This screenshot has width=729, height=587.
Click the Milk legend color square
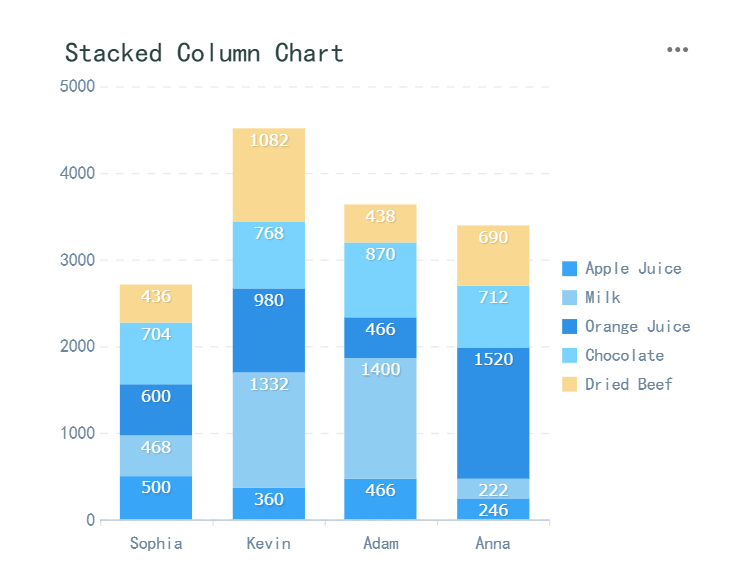570,297
